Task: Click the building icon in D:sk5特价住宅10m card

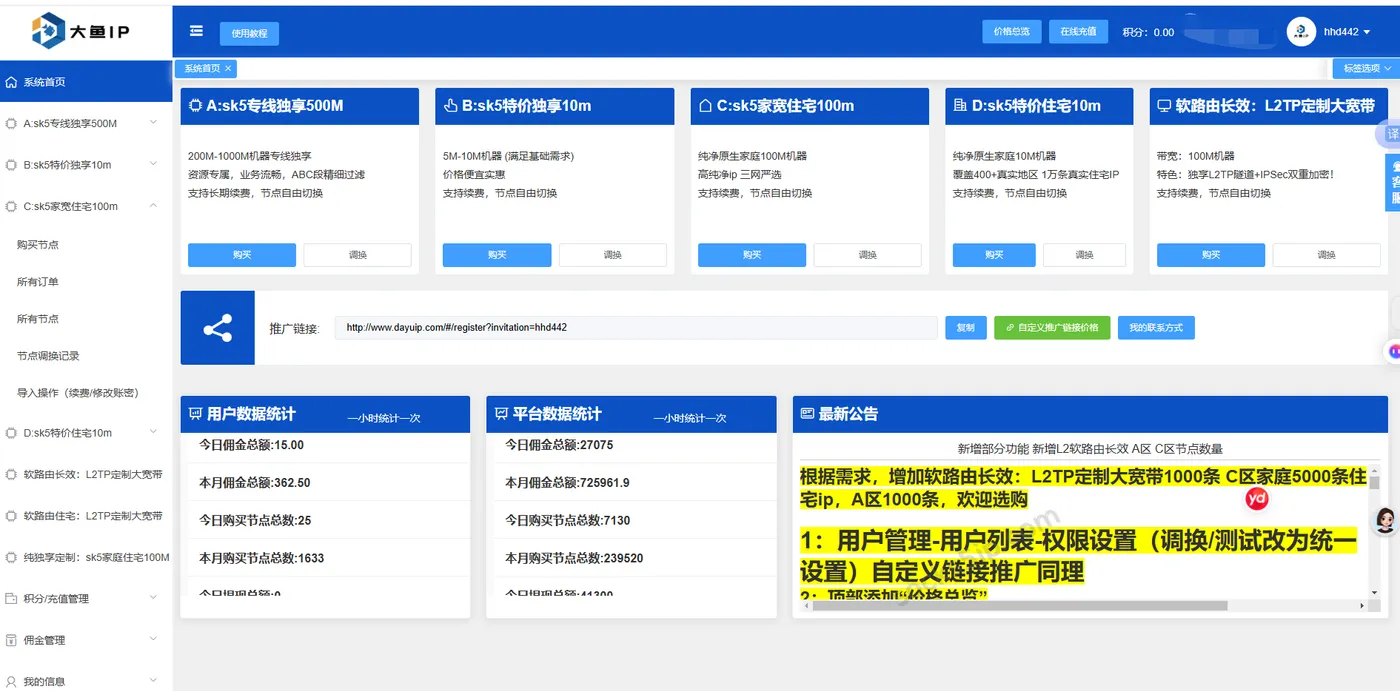Action: [x=960, y=105]
